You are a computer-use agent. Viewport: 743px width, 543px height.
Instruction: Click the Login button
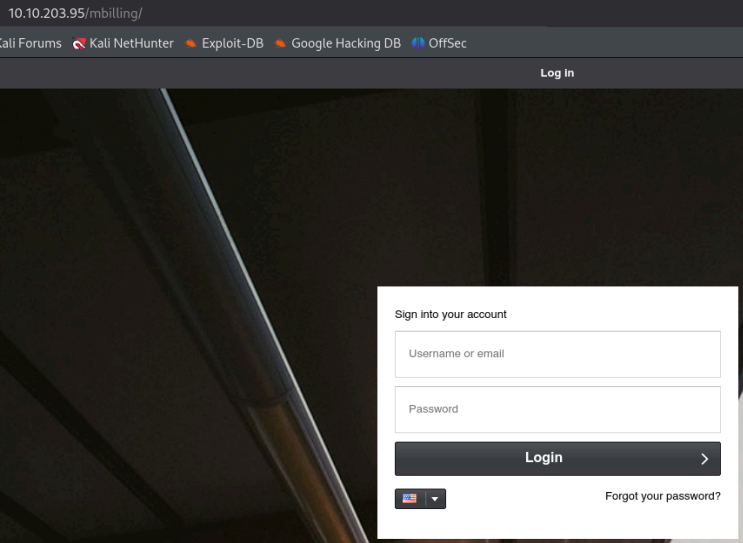click(557, 458)
